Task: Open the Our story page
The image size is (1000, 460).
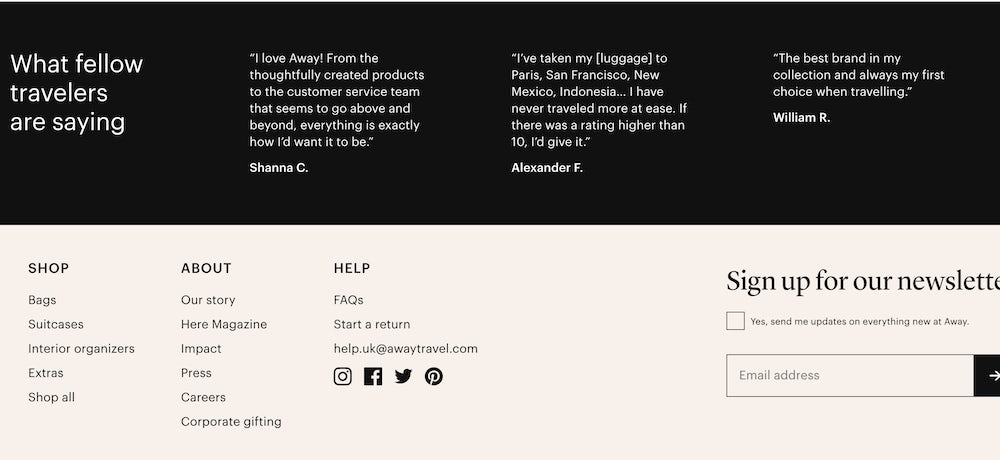Action: coord(208,300)
